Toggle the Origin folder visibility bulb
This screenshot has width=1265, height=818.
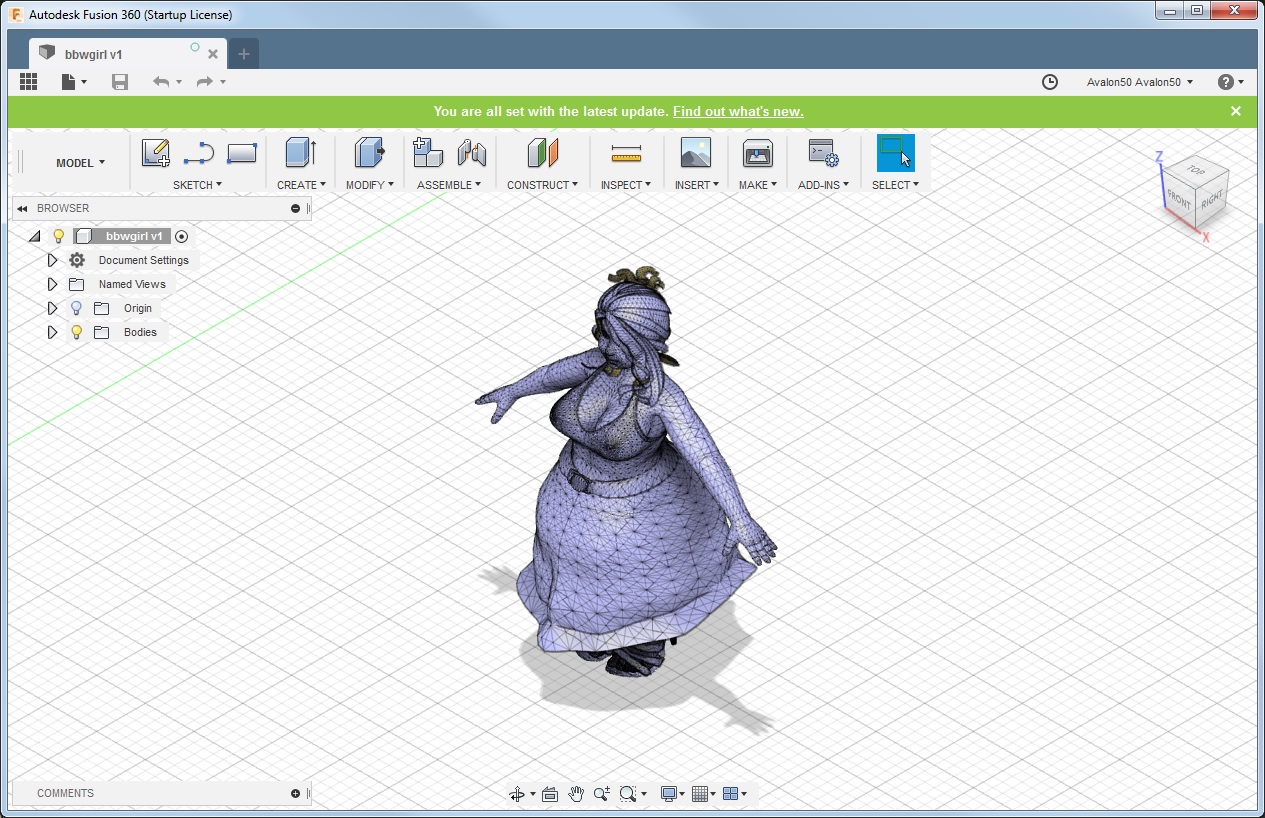[x=77, y=308]
